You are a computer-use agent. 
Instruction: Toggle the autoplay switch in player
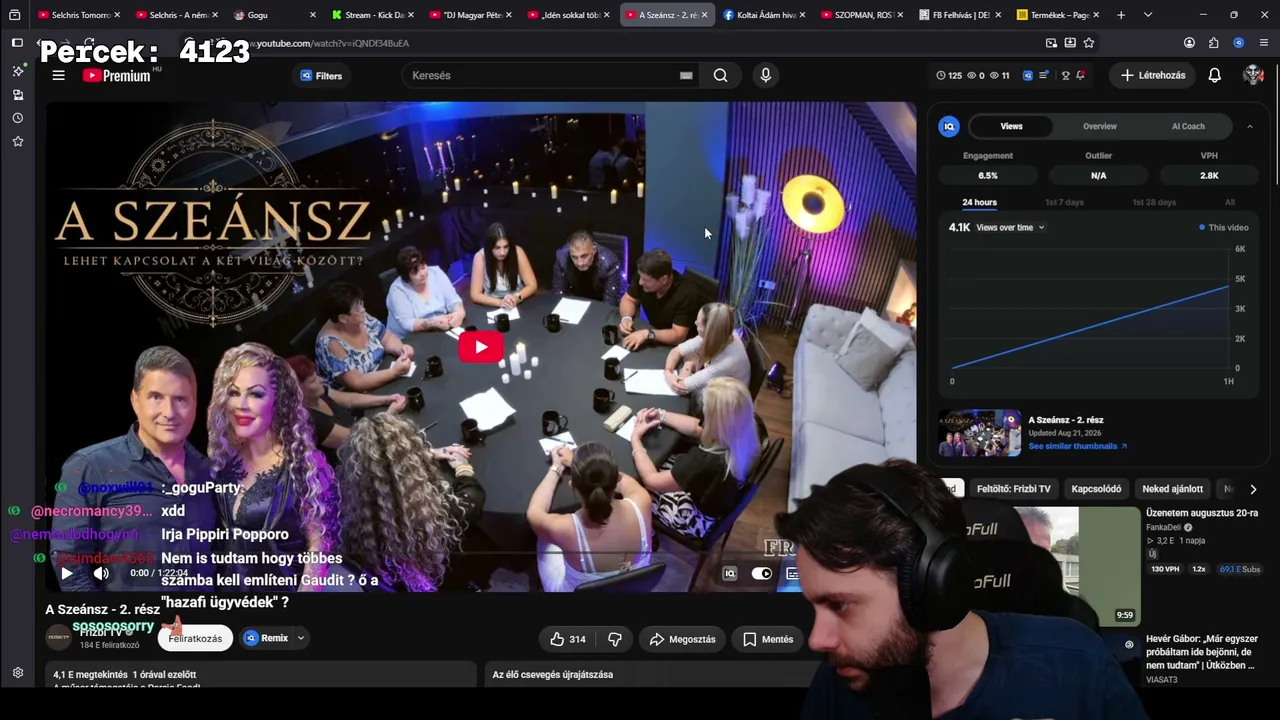[x=762, y=573]
